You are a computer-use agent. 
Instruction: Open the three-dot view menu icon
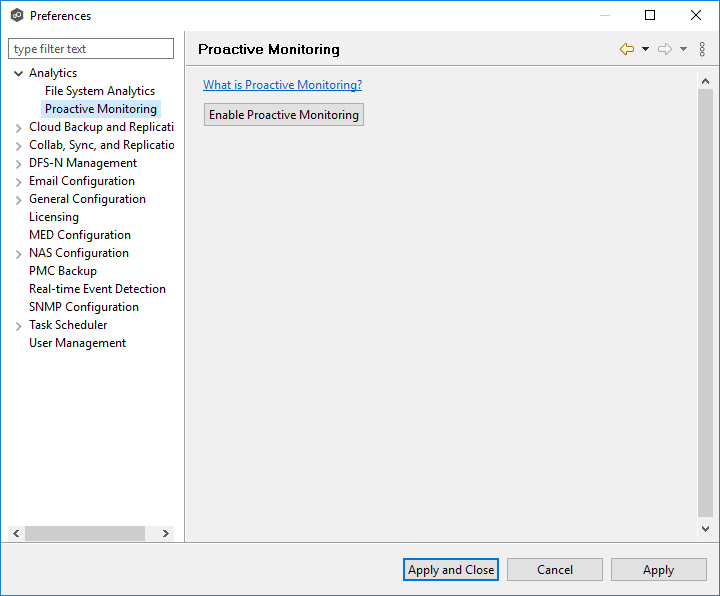(x=702, y=49)
